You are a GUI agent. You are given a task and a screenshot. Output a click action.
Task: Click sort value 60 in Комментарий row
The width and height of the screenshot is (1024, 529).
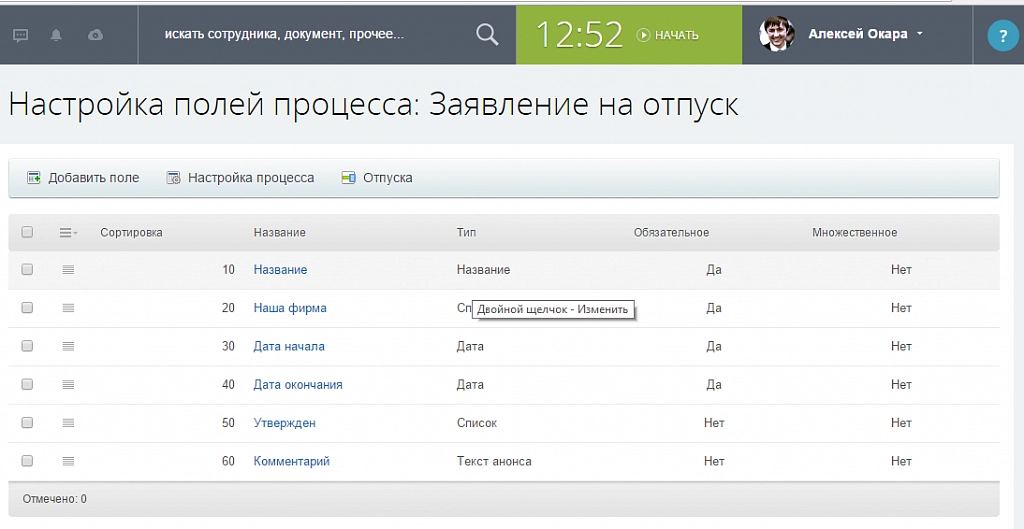coord(228,461)
